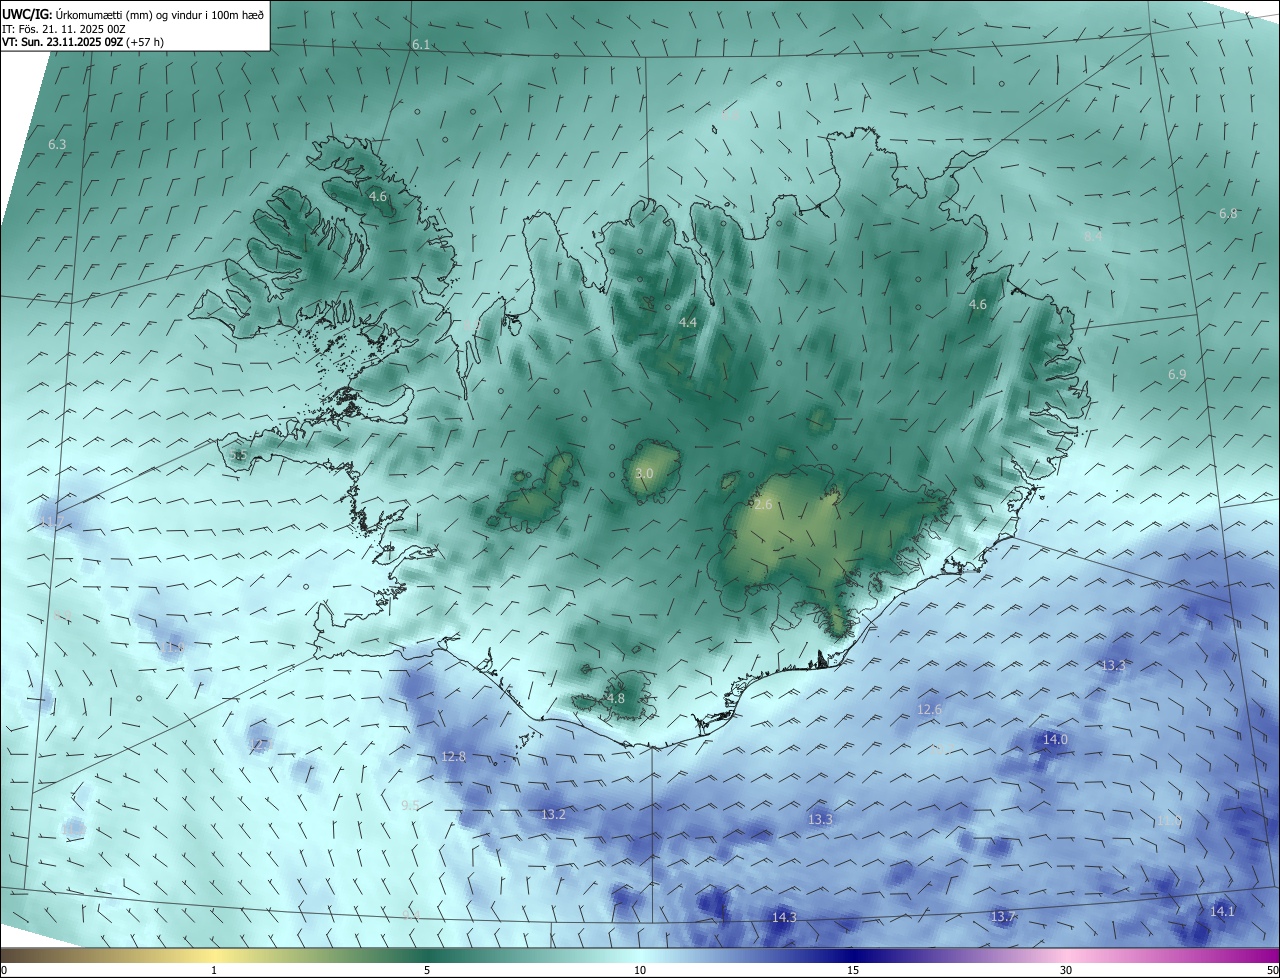Viewport: 1280px width, 978px height.
Task: Click the 3.0 value on the central glacier
Action: 644,473
